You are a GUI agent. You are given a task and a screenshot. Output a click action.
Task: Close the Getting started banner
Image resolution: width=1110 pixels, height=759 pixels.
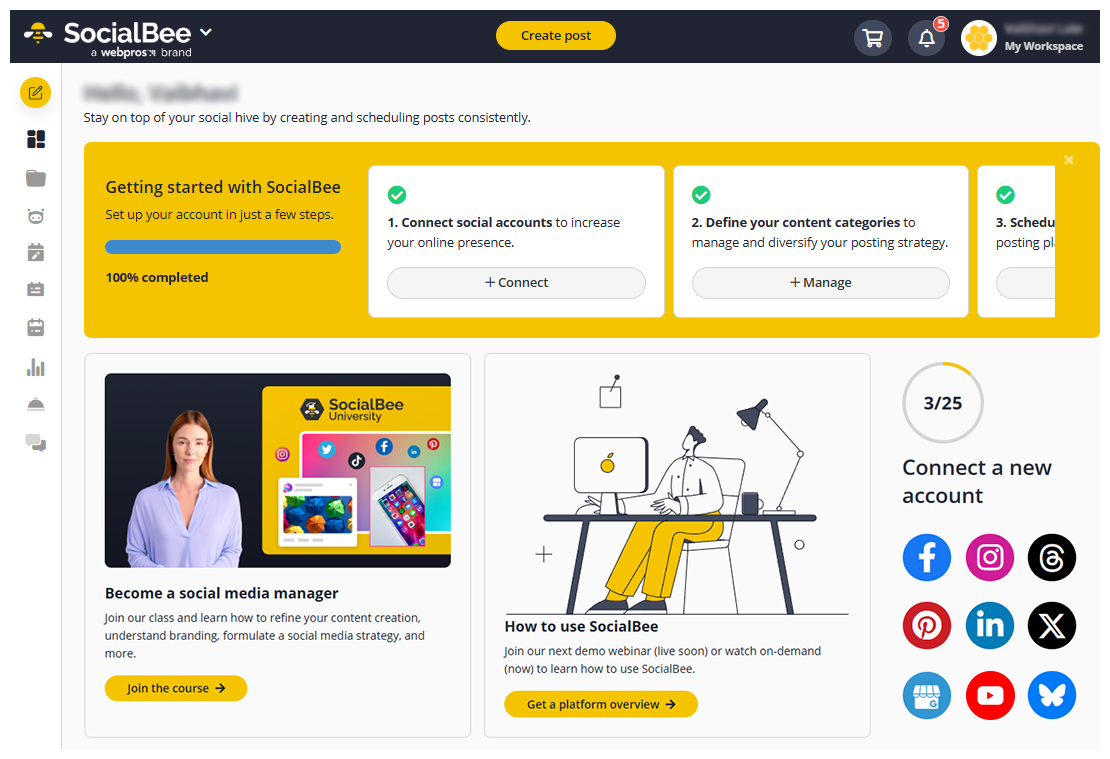1069,160
